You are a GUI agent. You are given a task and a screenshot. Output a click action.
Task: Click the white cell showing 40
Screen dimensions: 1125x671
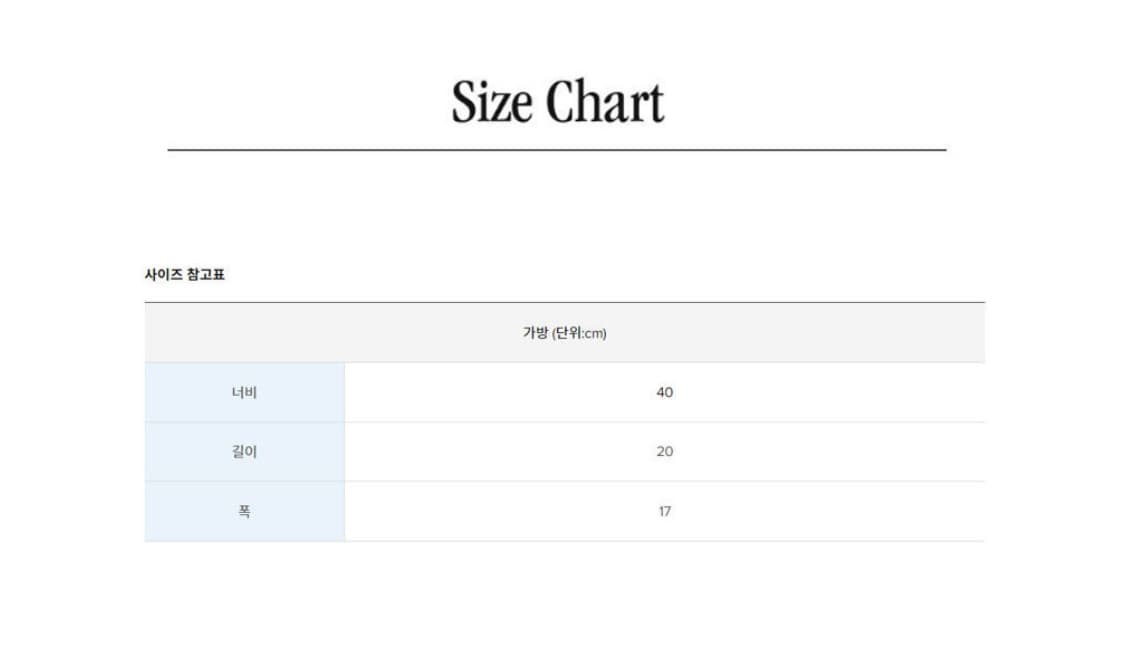click(x=664, y=393)
